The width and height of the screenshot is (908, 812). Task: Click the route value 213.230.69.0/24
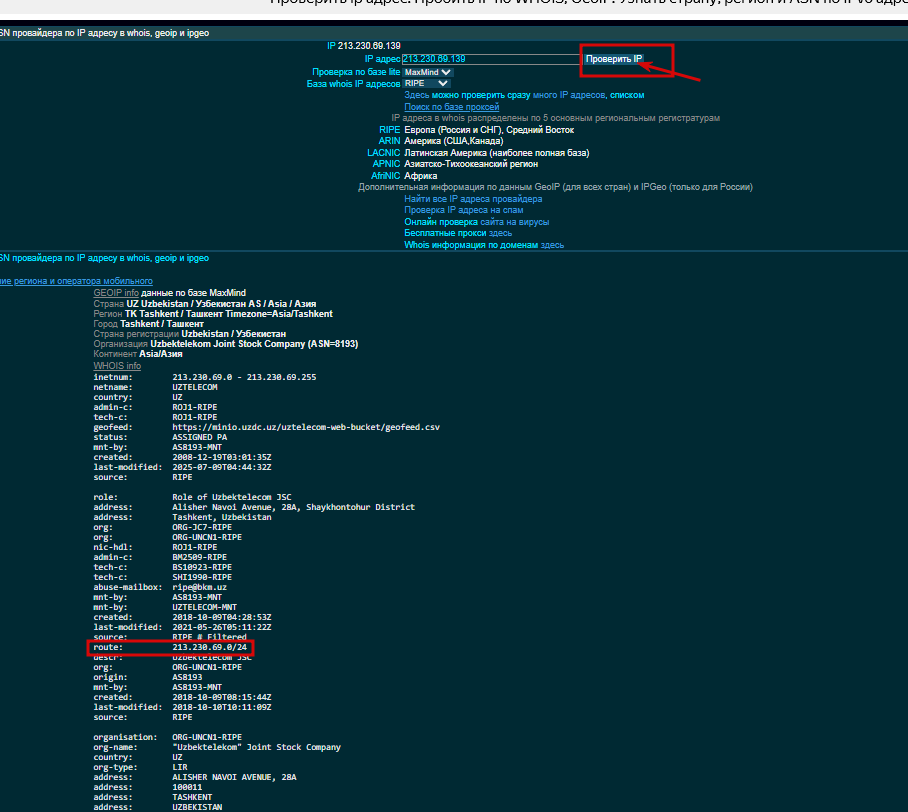point(210,647)
